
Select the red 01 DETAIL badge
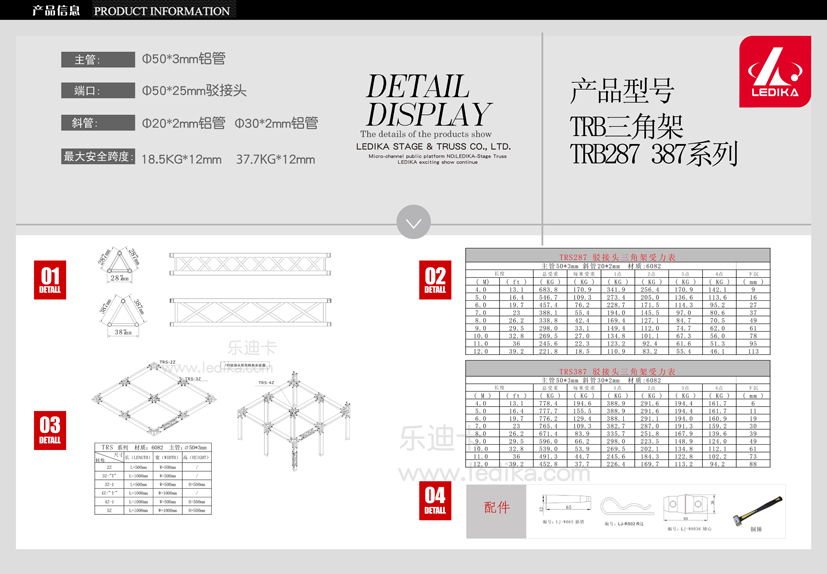[x=50, y=280]
